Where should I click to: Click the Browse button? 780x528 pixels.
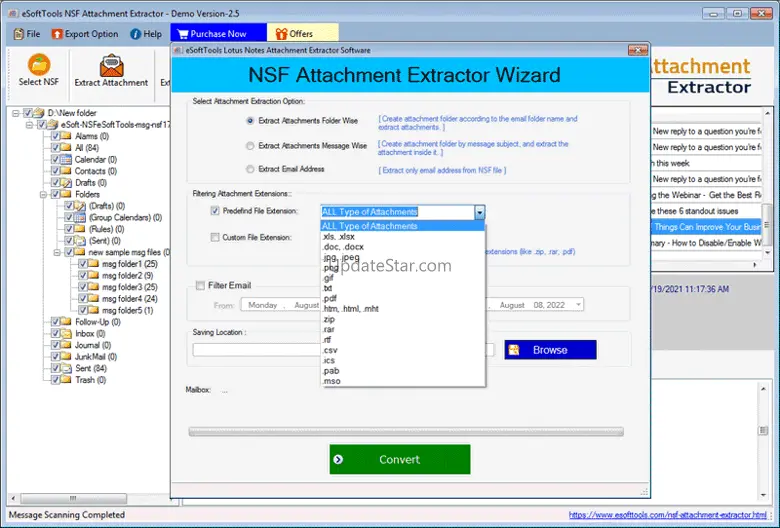[550, 350]
